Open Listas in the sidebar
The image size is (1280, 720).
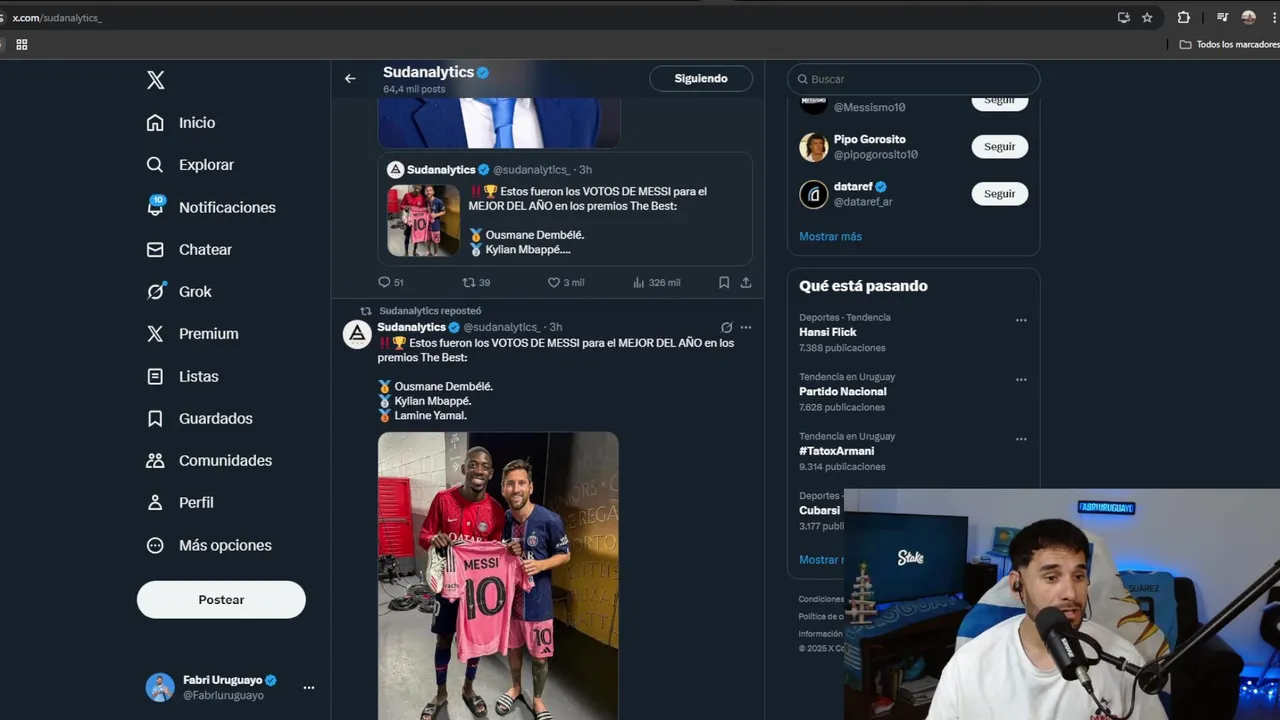[x=182, y=376]
